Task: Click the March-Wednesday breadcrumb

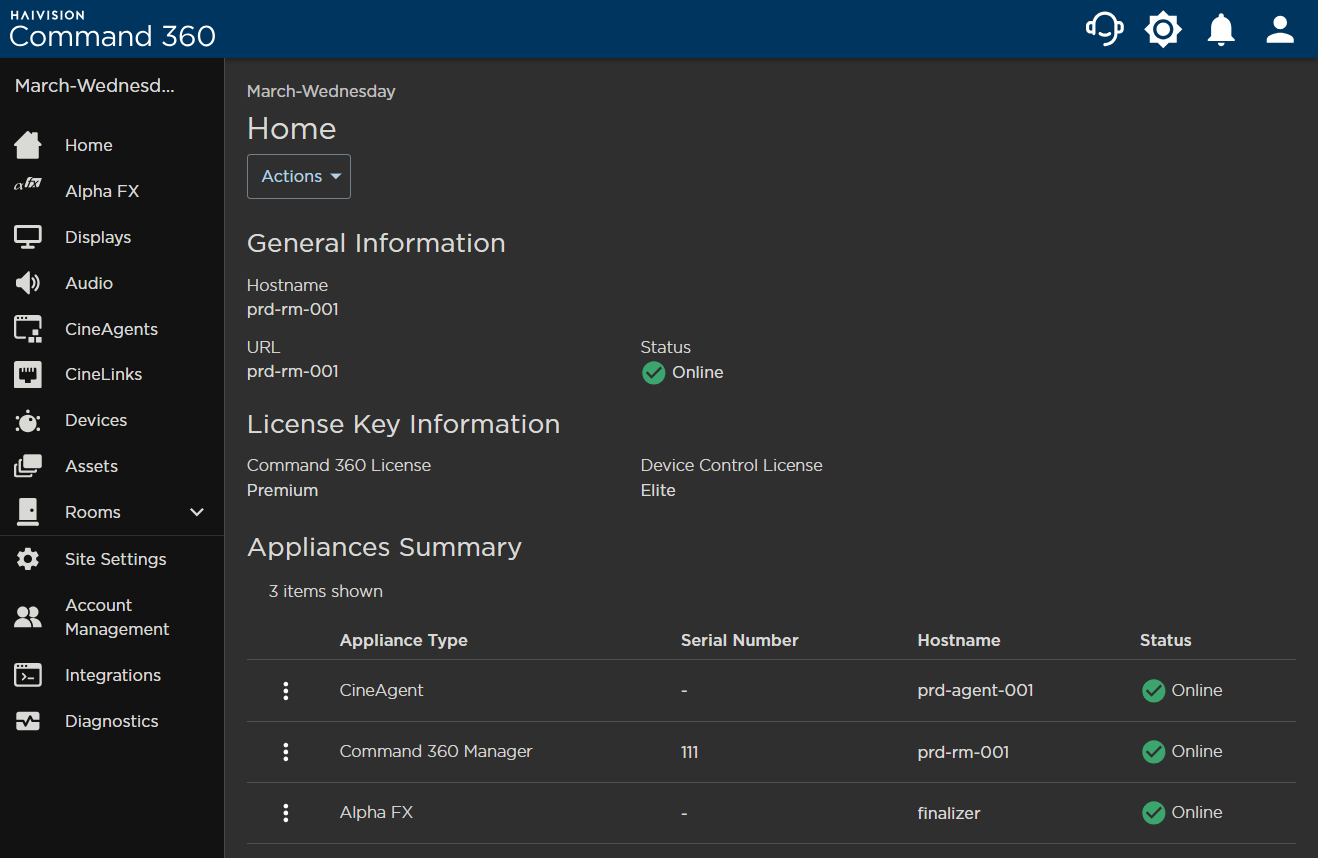Action: point(321,91)
